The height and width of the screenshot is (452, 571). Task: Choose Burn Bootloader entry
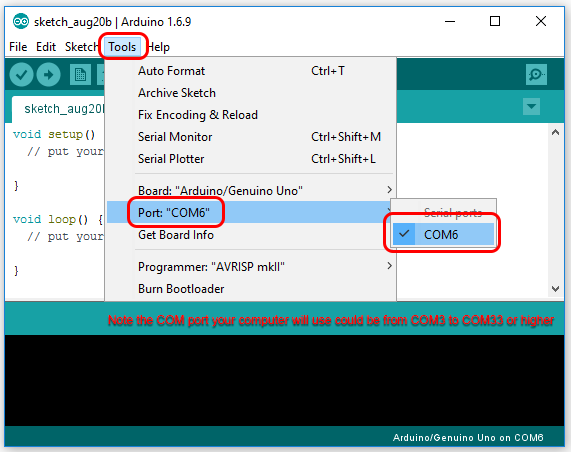coord(251,289)
